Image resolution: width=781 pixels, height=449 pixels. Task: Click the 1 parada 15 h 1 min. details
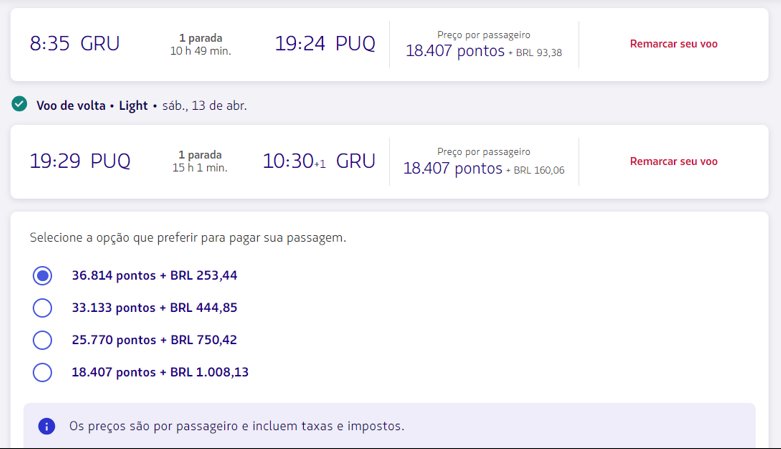tap(200, 161)
